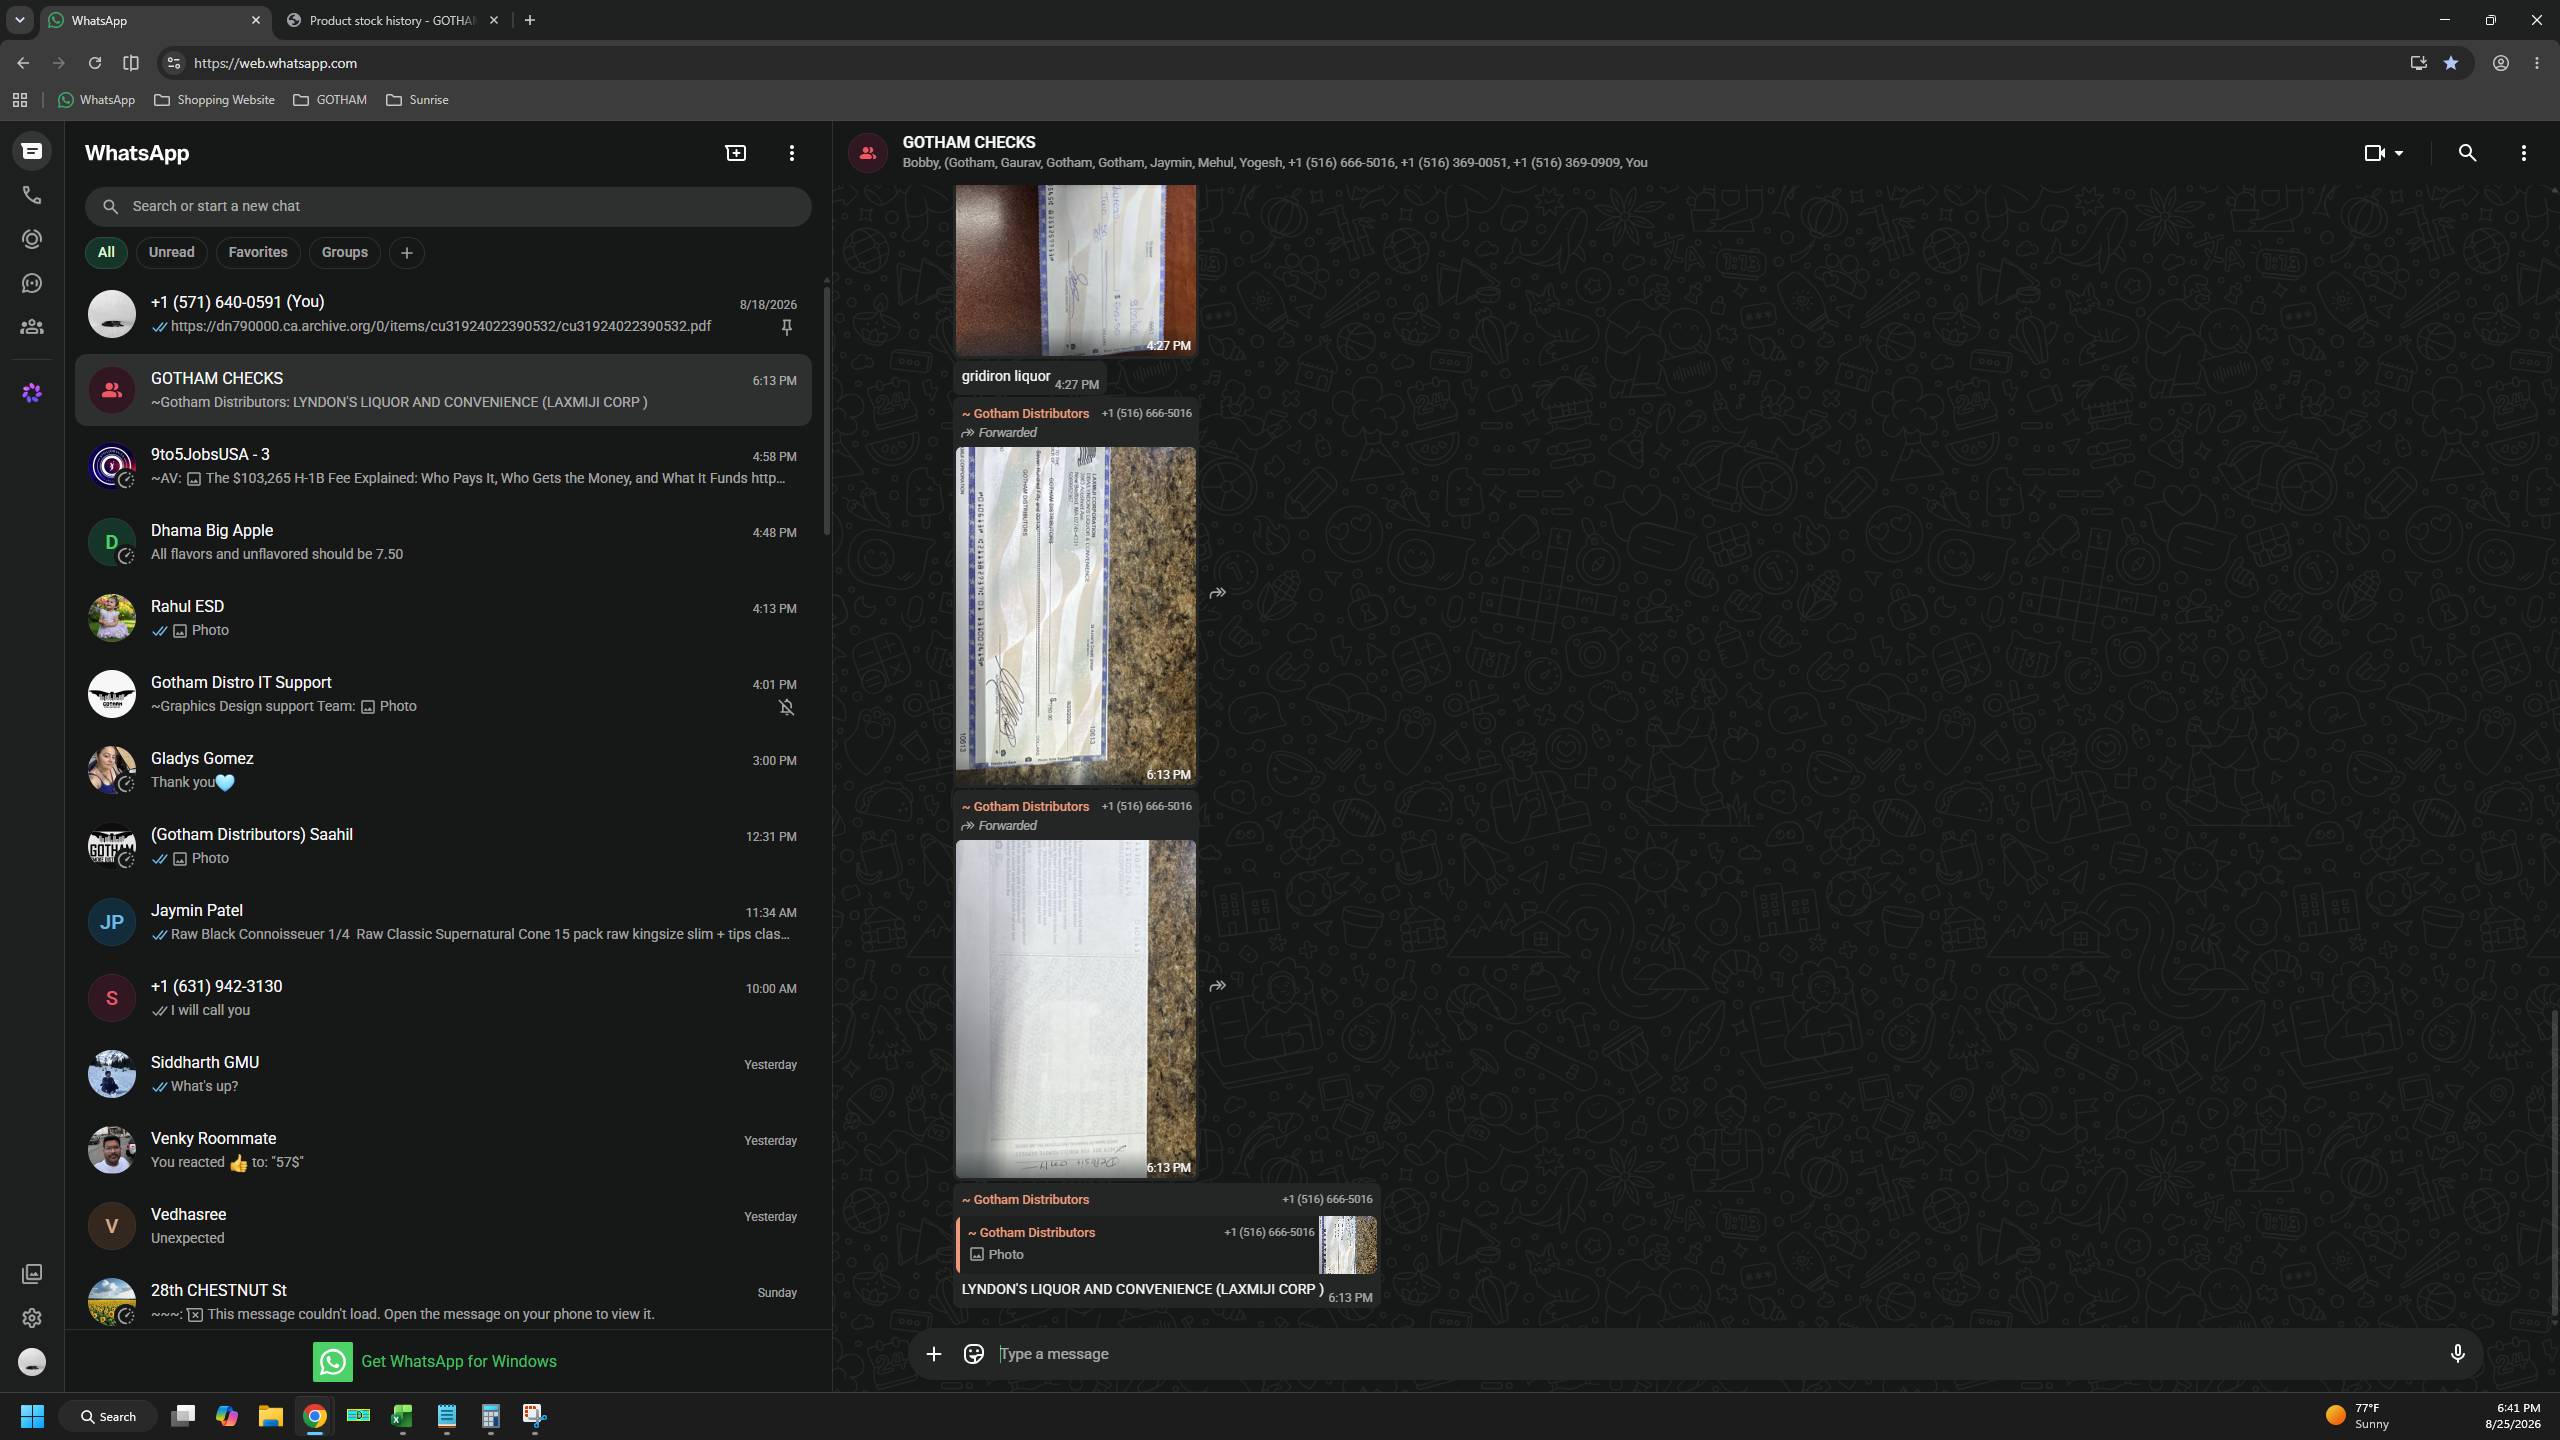2560x1440 pixels.
Task: Search within the GOTHAM CHECKS chat
Action: click(2467, 153)
